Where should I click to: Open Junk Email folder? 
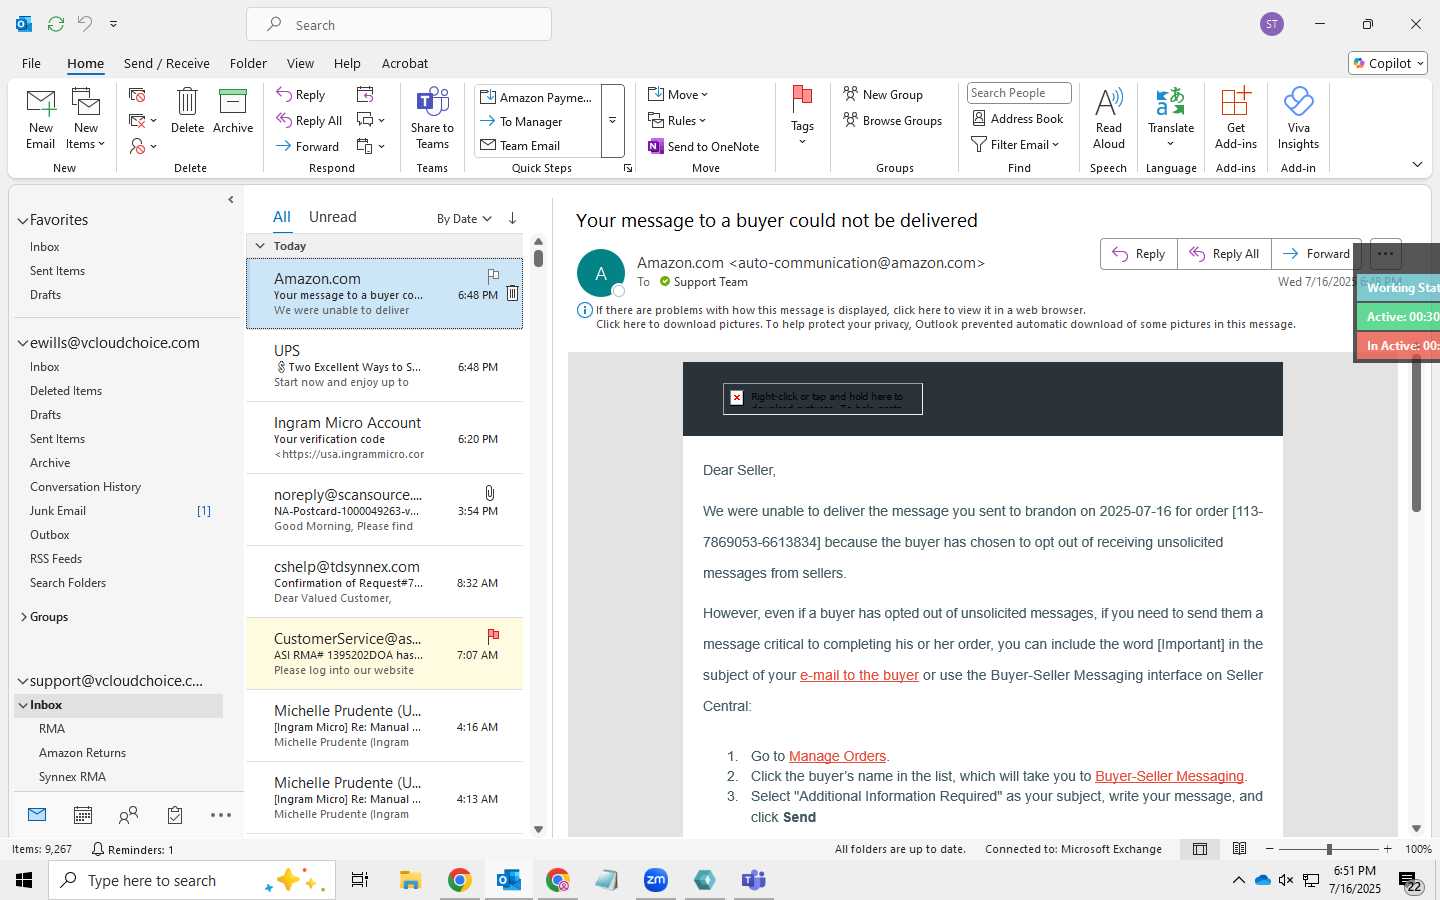pos(58,511)
